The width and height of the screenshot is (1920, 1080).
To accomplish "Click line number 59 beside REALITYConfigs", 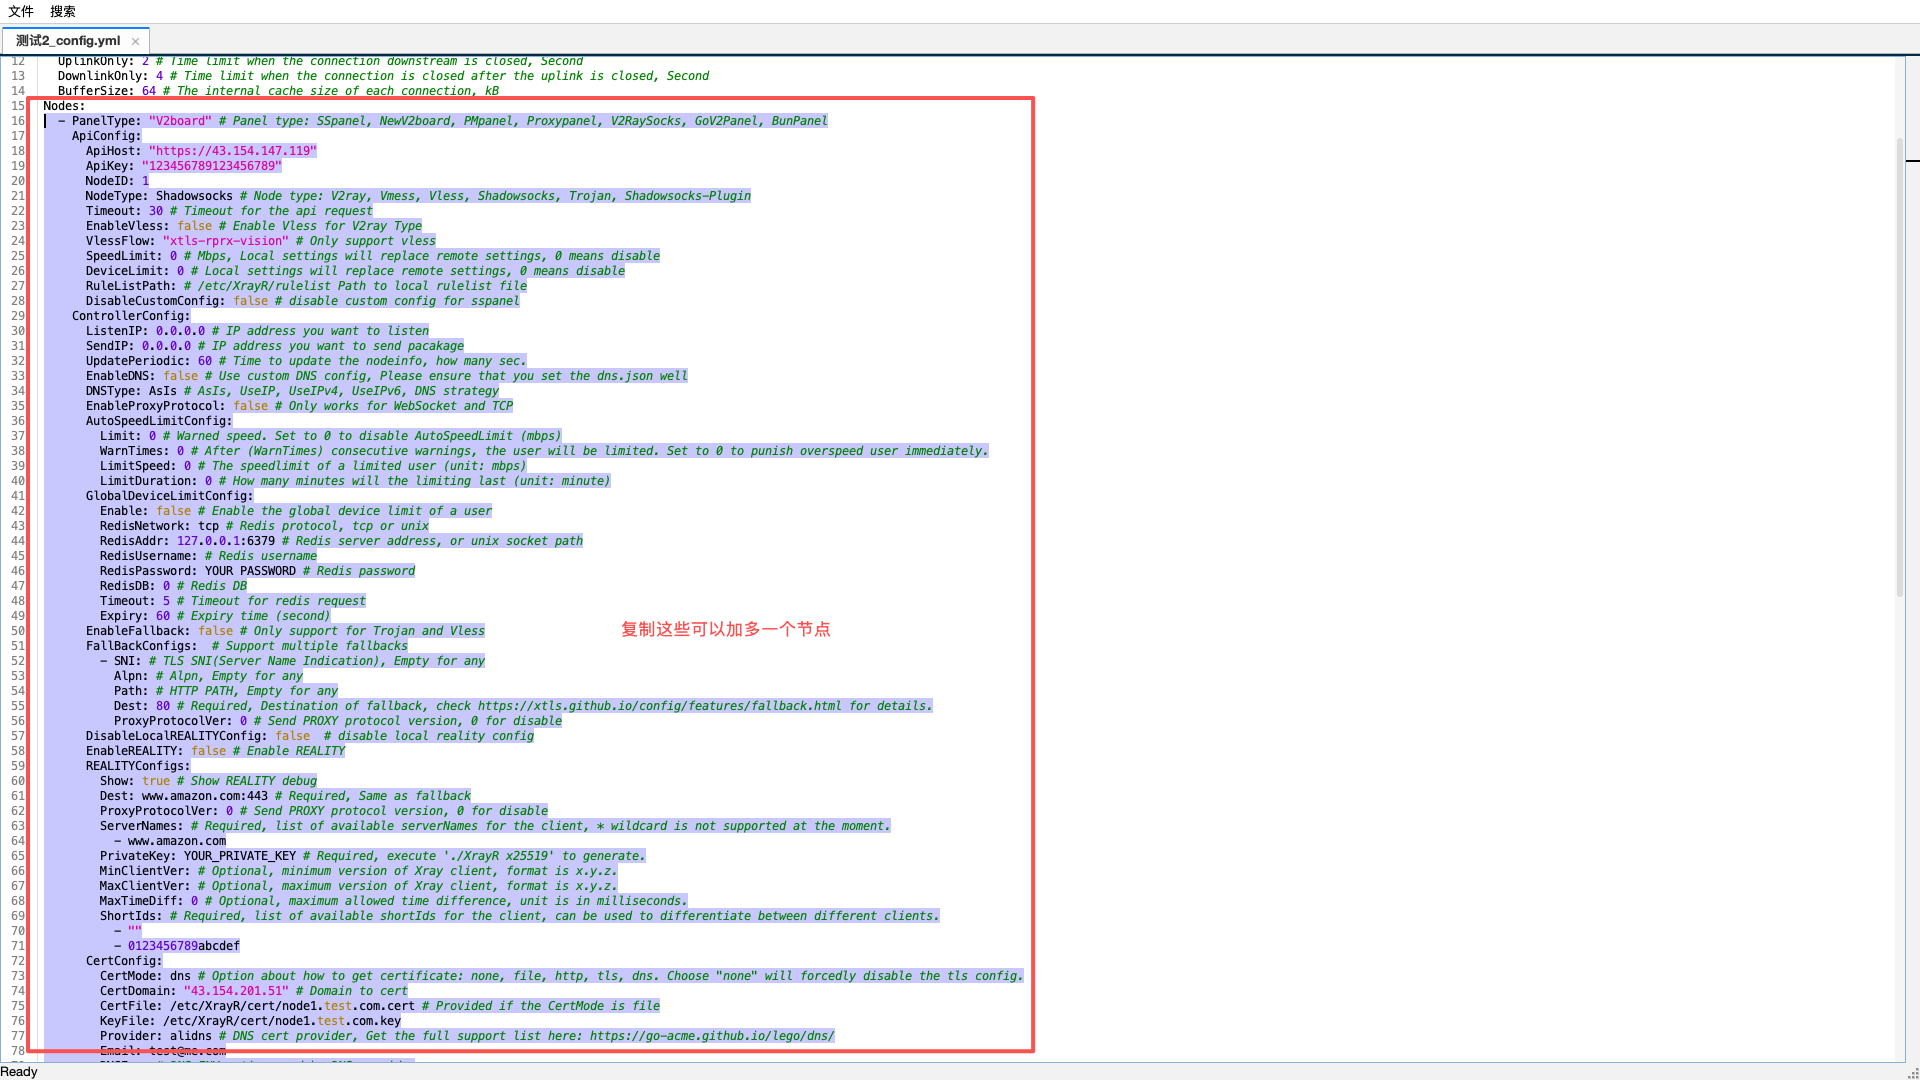I will coord(18,766).
